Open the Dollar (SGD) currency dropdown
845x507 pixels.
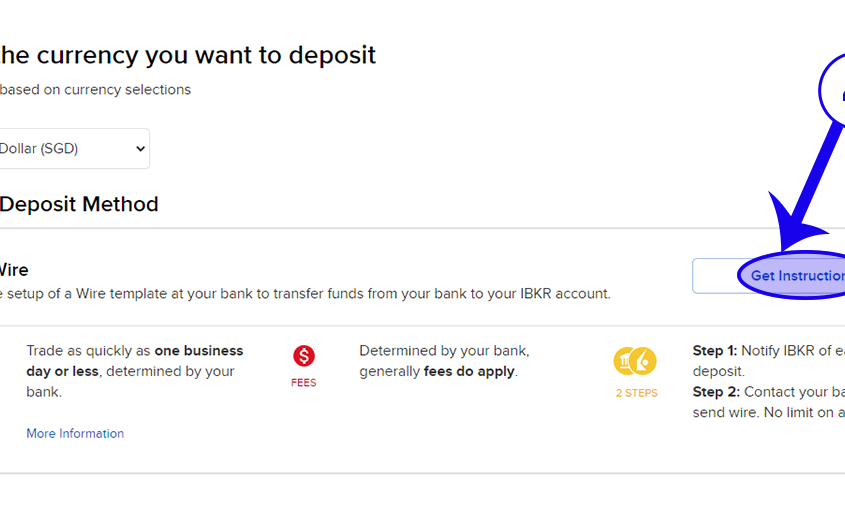(x=72, y=148)
